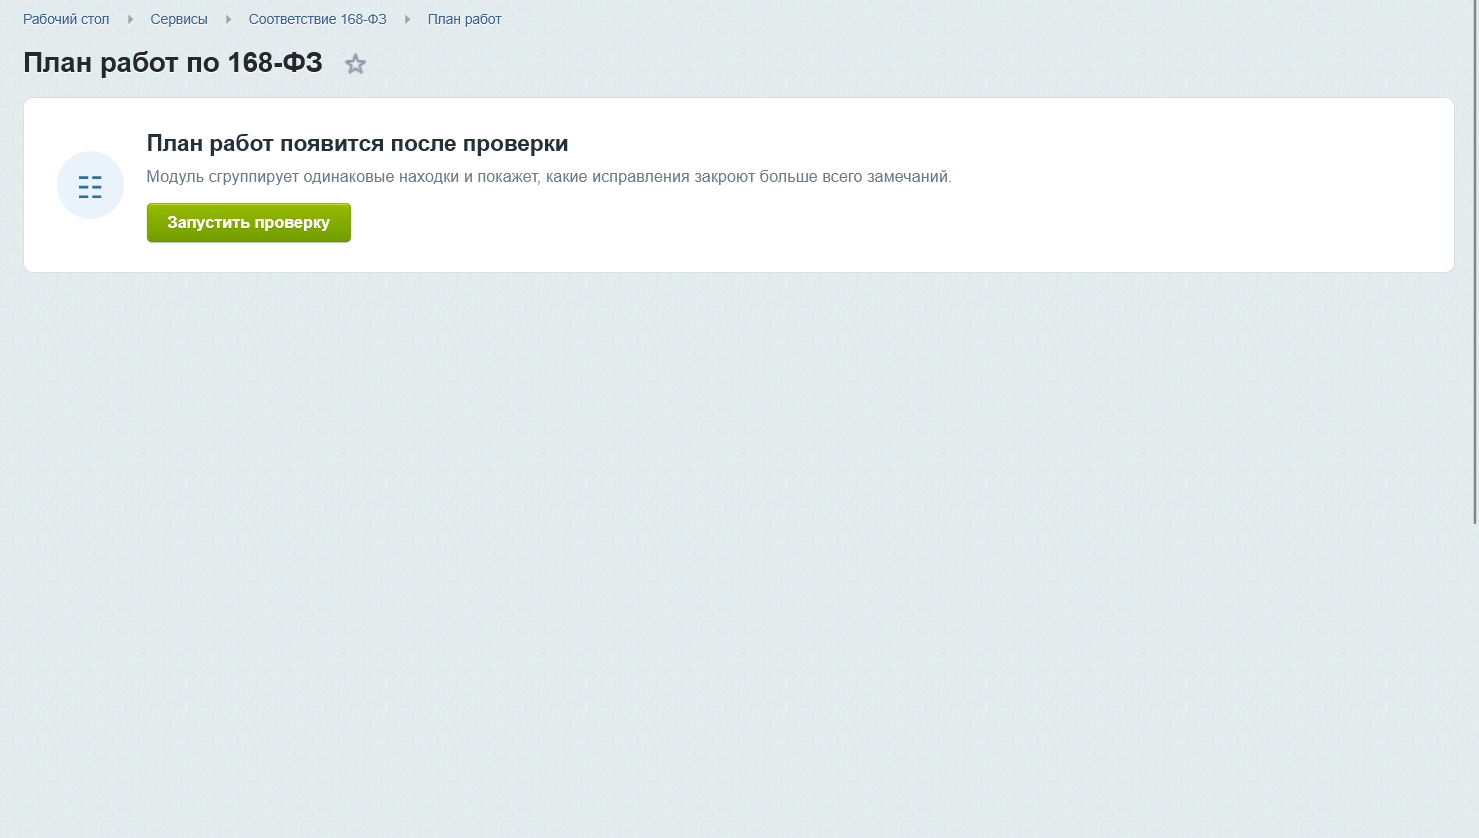Click the description text starting with Модуль сгруппирует

pyautogui.click(x=549, y=177)
